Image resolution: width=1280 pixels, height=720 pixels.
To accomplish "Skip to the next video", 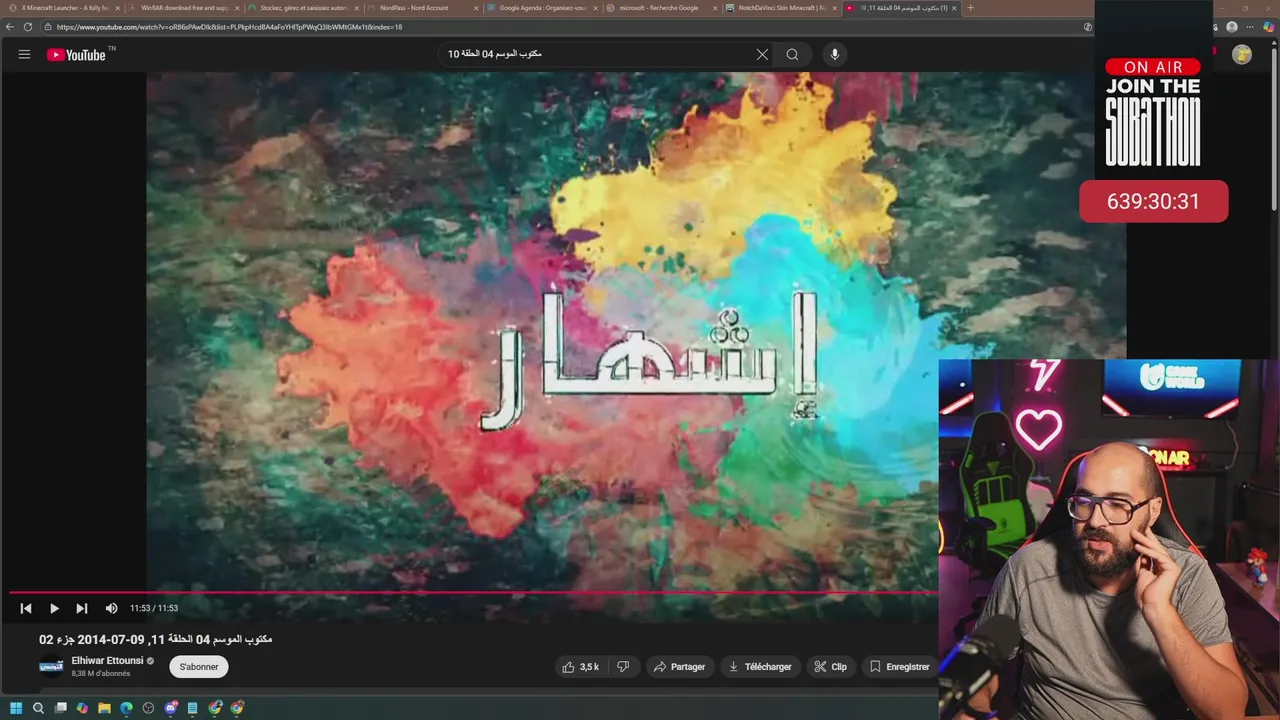I will coord(82,608).
